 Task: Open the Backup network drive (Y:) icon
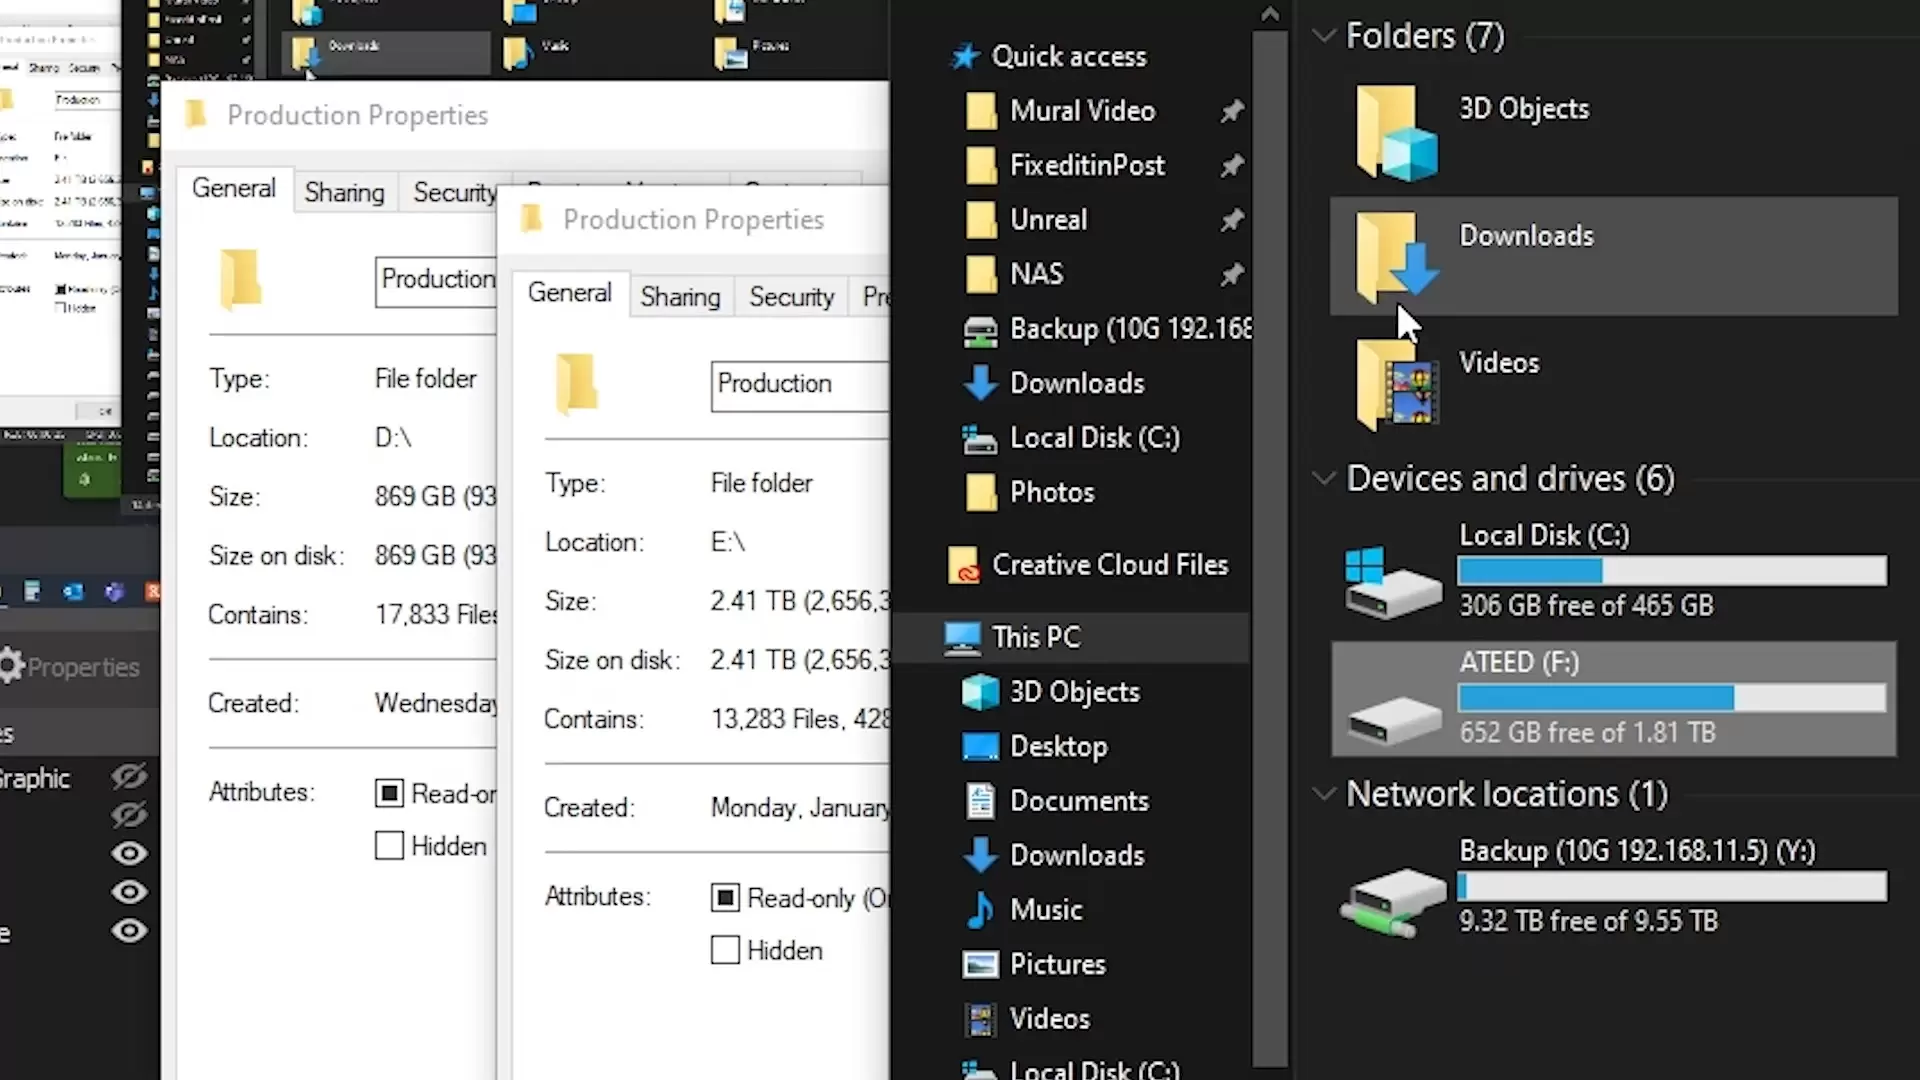(1393, 900)
